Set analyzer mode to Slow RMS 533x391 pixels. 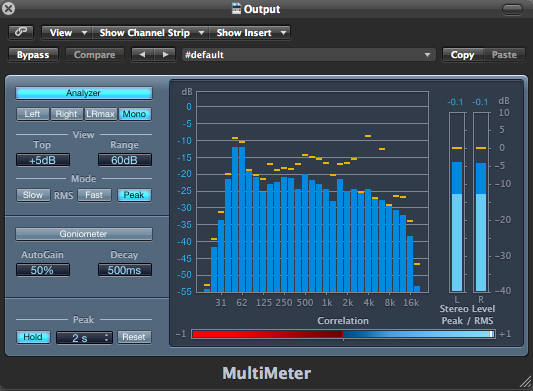(x=33, y=195)
